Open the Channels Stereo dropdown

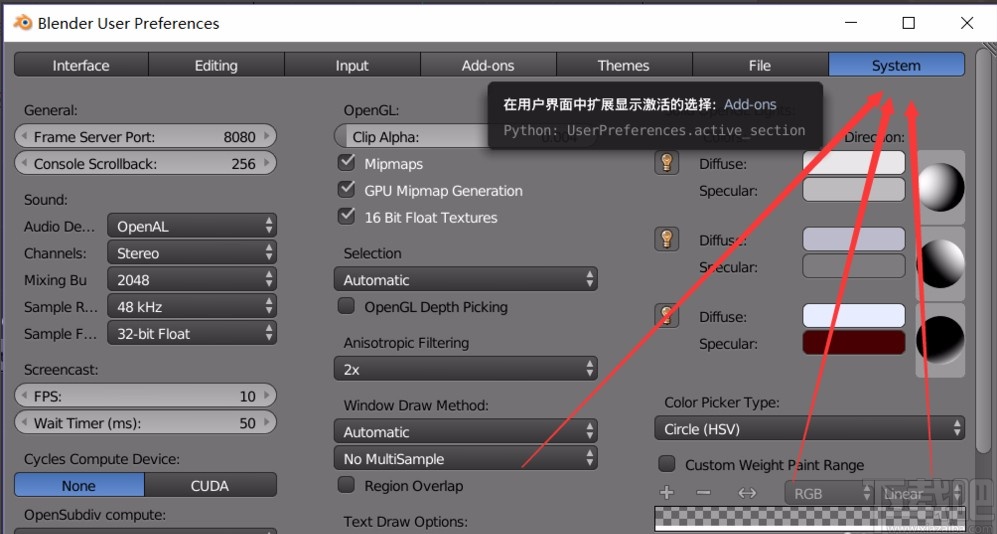pos(192,253)
